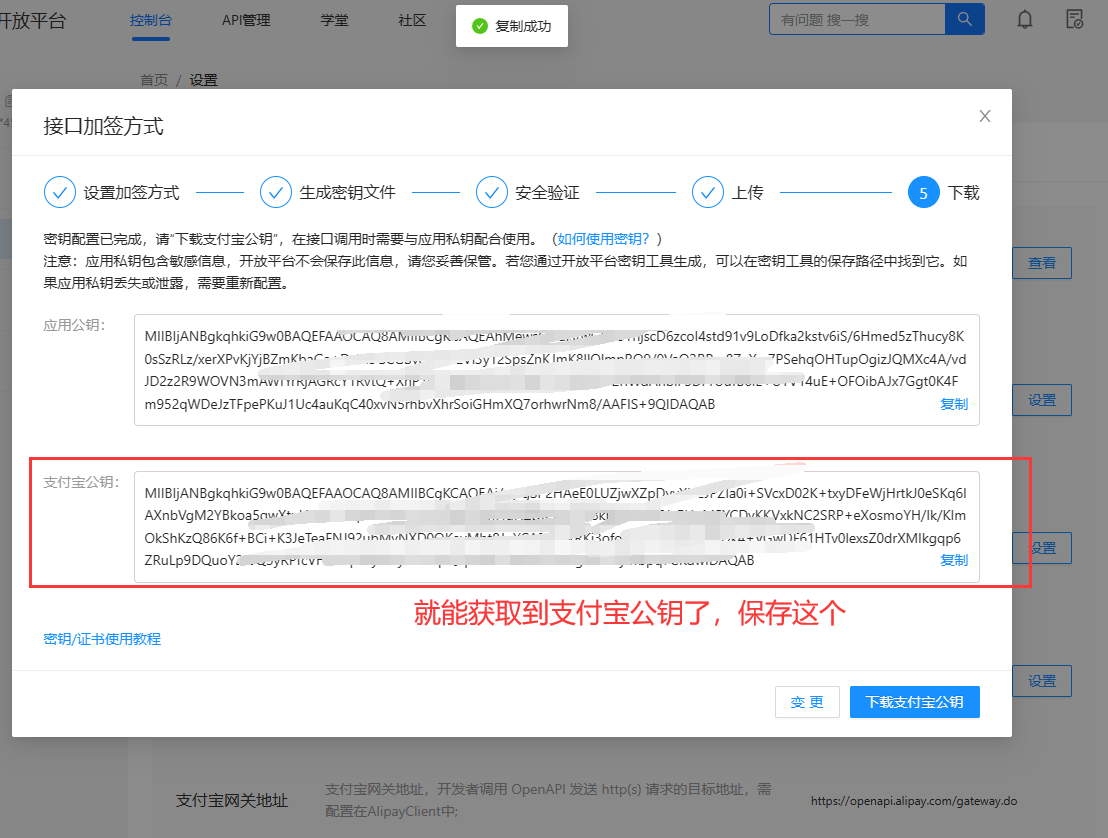
Task: Click the step 5 下载 circle
Action: click(x=923, y=192)
